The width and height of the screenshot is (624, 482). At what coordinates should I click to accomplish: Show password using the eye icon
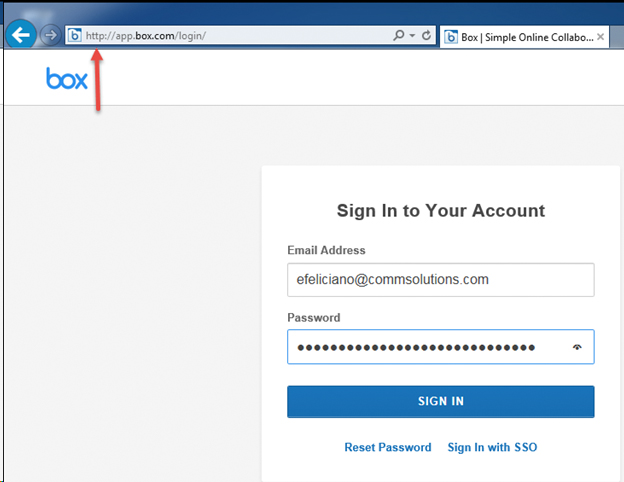click(x=577, y=347)
